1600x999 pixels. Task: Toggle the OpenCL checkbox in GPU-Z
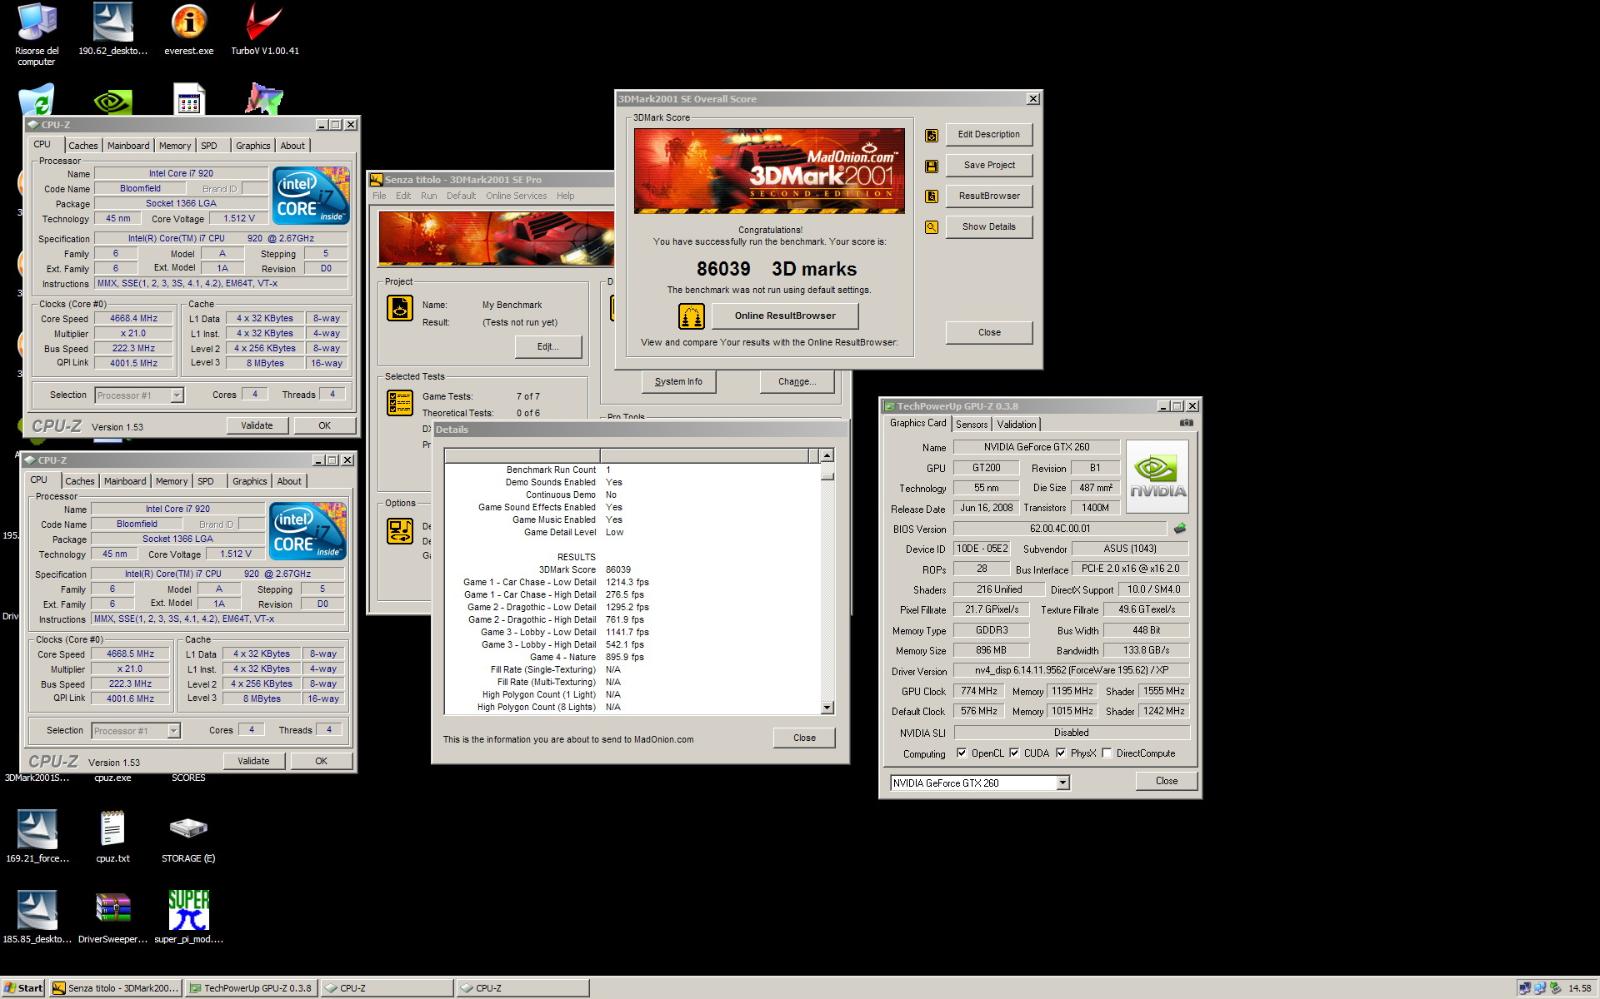click(961, 753)
